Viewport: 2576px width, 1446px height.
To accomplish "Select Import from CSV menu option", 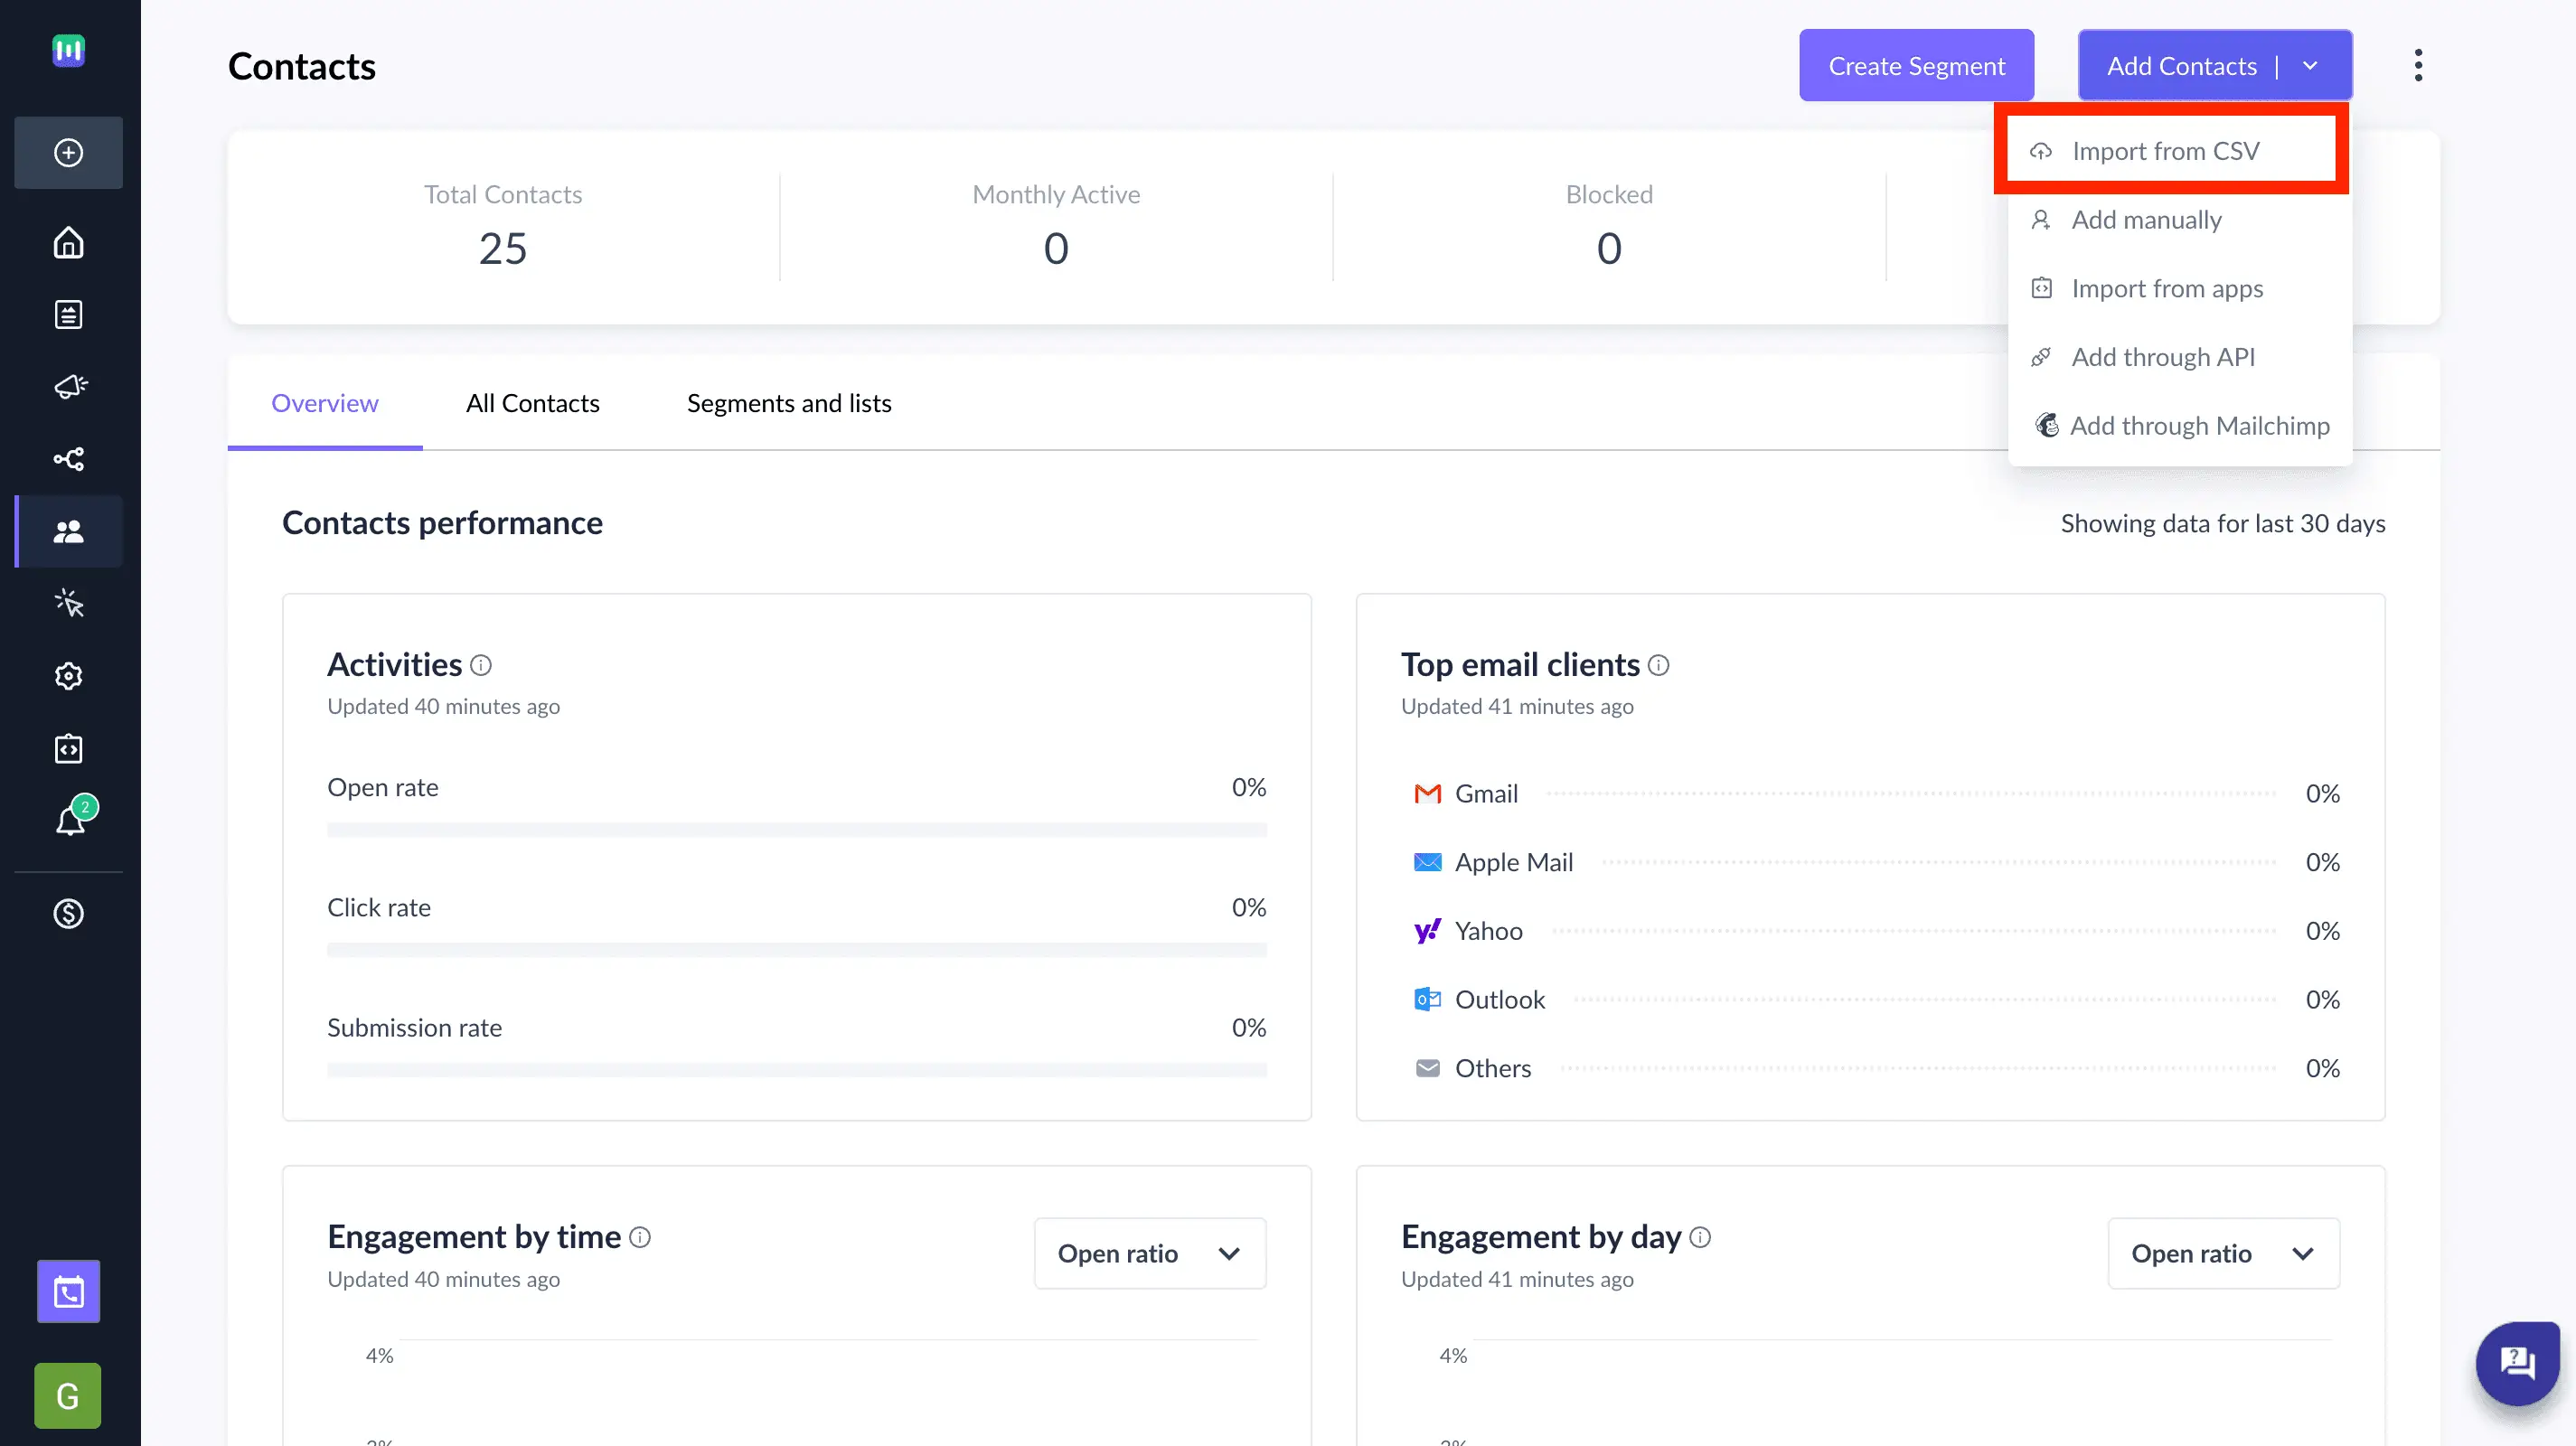I will (x=2166, y=150).
